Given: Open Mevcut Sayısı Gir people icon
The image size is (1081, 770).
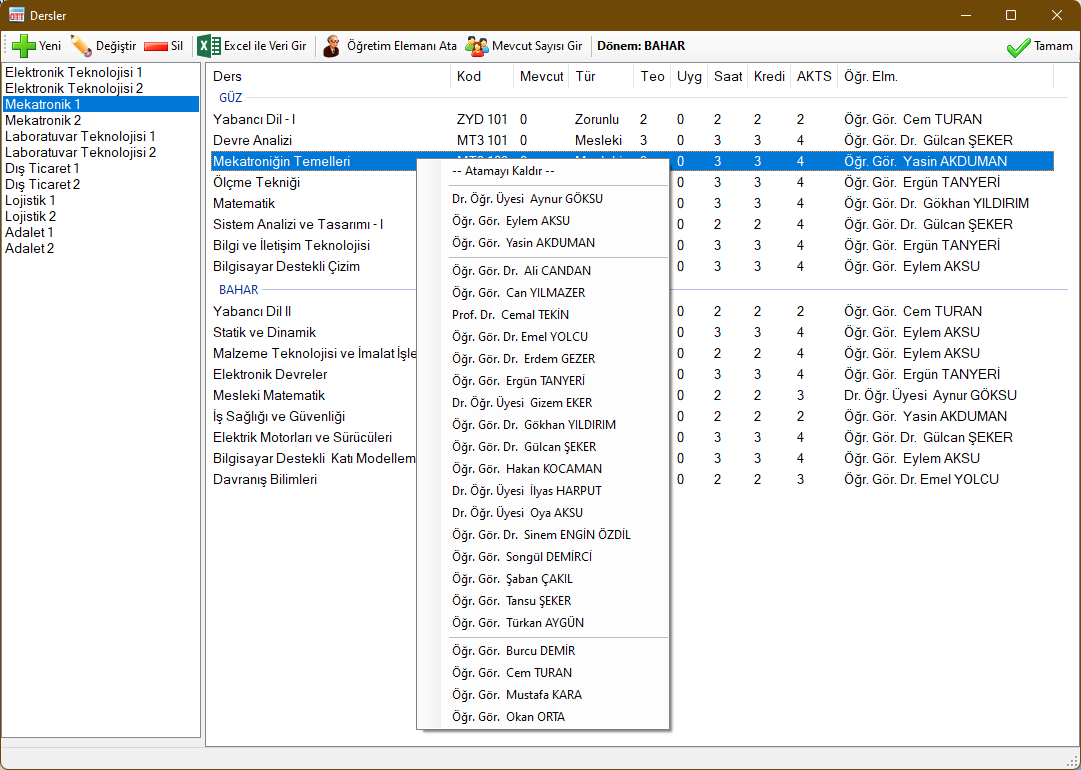Looking at the screenshot, I should pyautogui.click(x=477, y=46).
